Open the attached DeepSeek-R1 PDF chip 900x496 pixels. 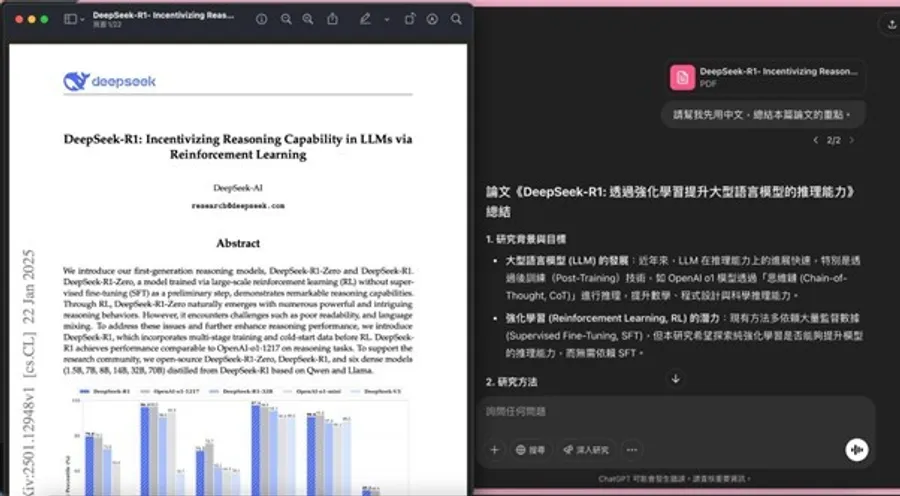pyautogui.click(x=766, y=77)
